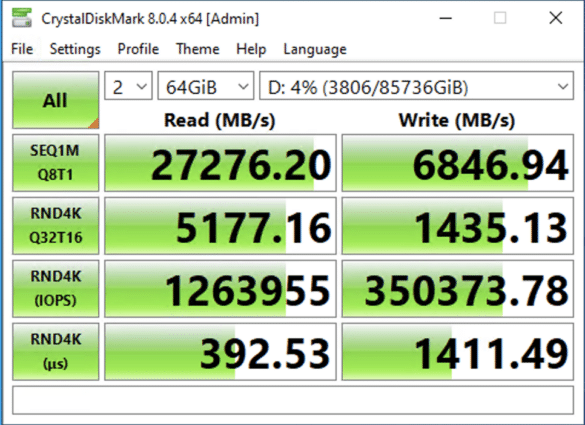Screen dimensions: 585x425
Task: Maximize the CrystalDiskMark window
Action: pos(500,18)
